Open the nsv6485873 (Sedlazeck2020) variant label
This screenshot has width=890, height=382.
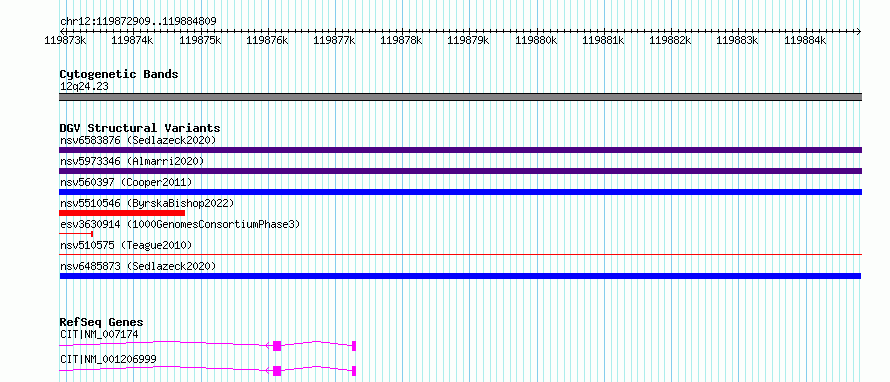coord(138,266)
